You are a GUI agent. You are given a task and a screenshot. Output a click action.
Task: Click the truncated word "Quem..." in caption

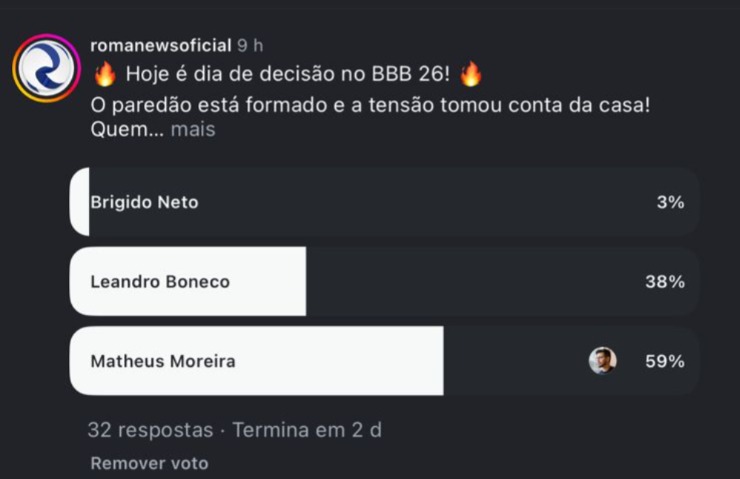tap(126, 130)
